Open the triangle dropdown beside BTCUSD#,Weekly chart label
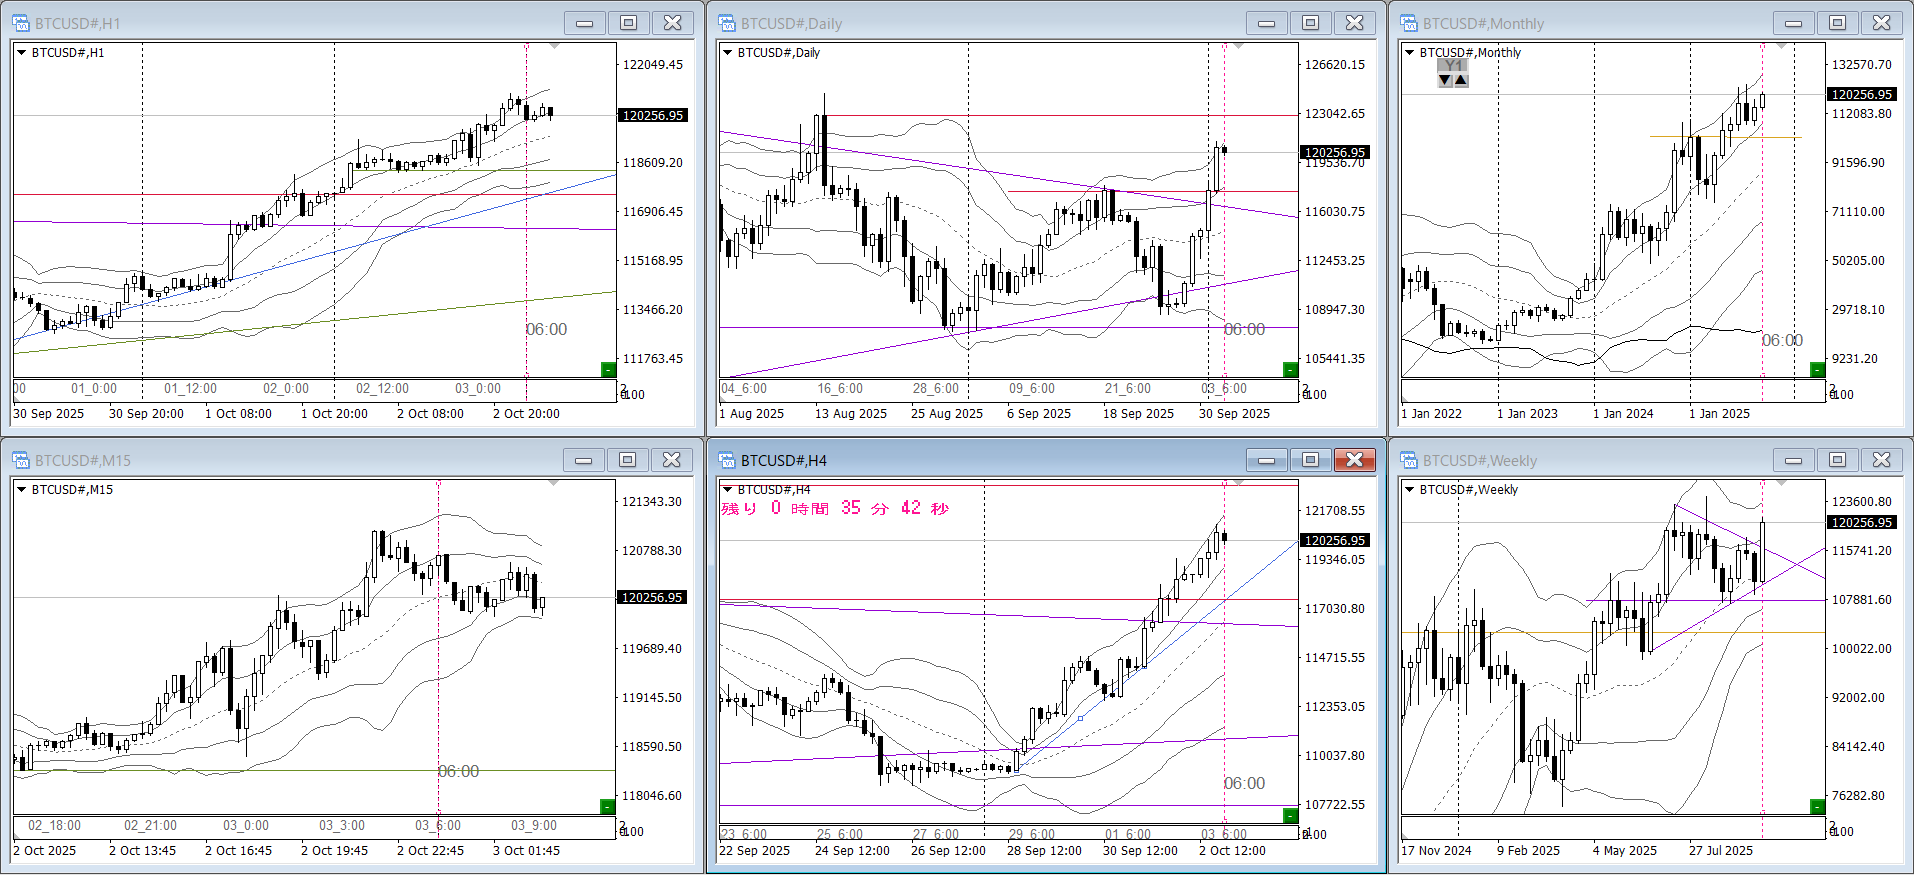Image resolution: width=1914 pixels, height=875 pixels. click(x=1410, y=490)
